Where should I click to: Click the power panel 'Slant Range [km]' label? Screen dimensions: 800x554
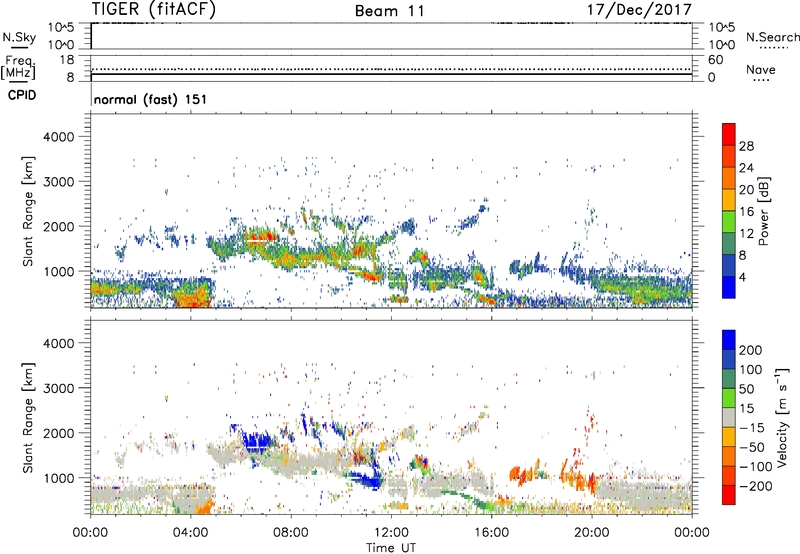pyautogui.click(x=28, y=211)
